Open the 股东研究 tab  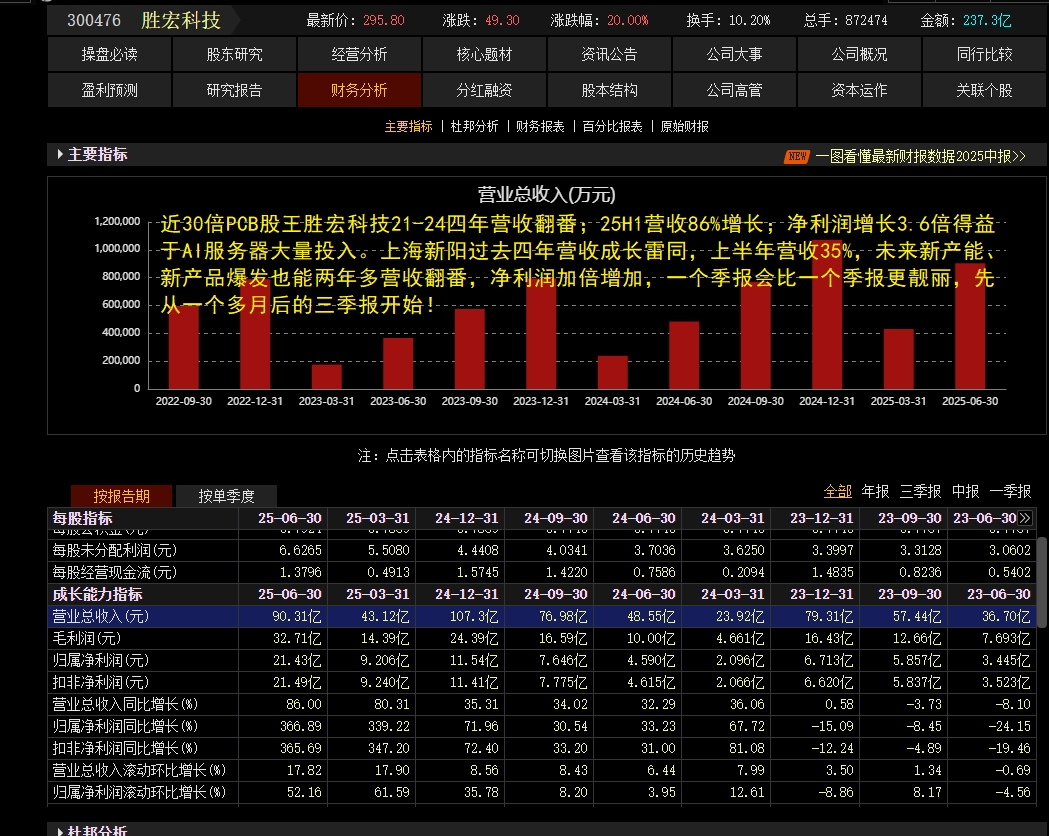234,55
